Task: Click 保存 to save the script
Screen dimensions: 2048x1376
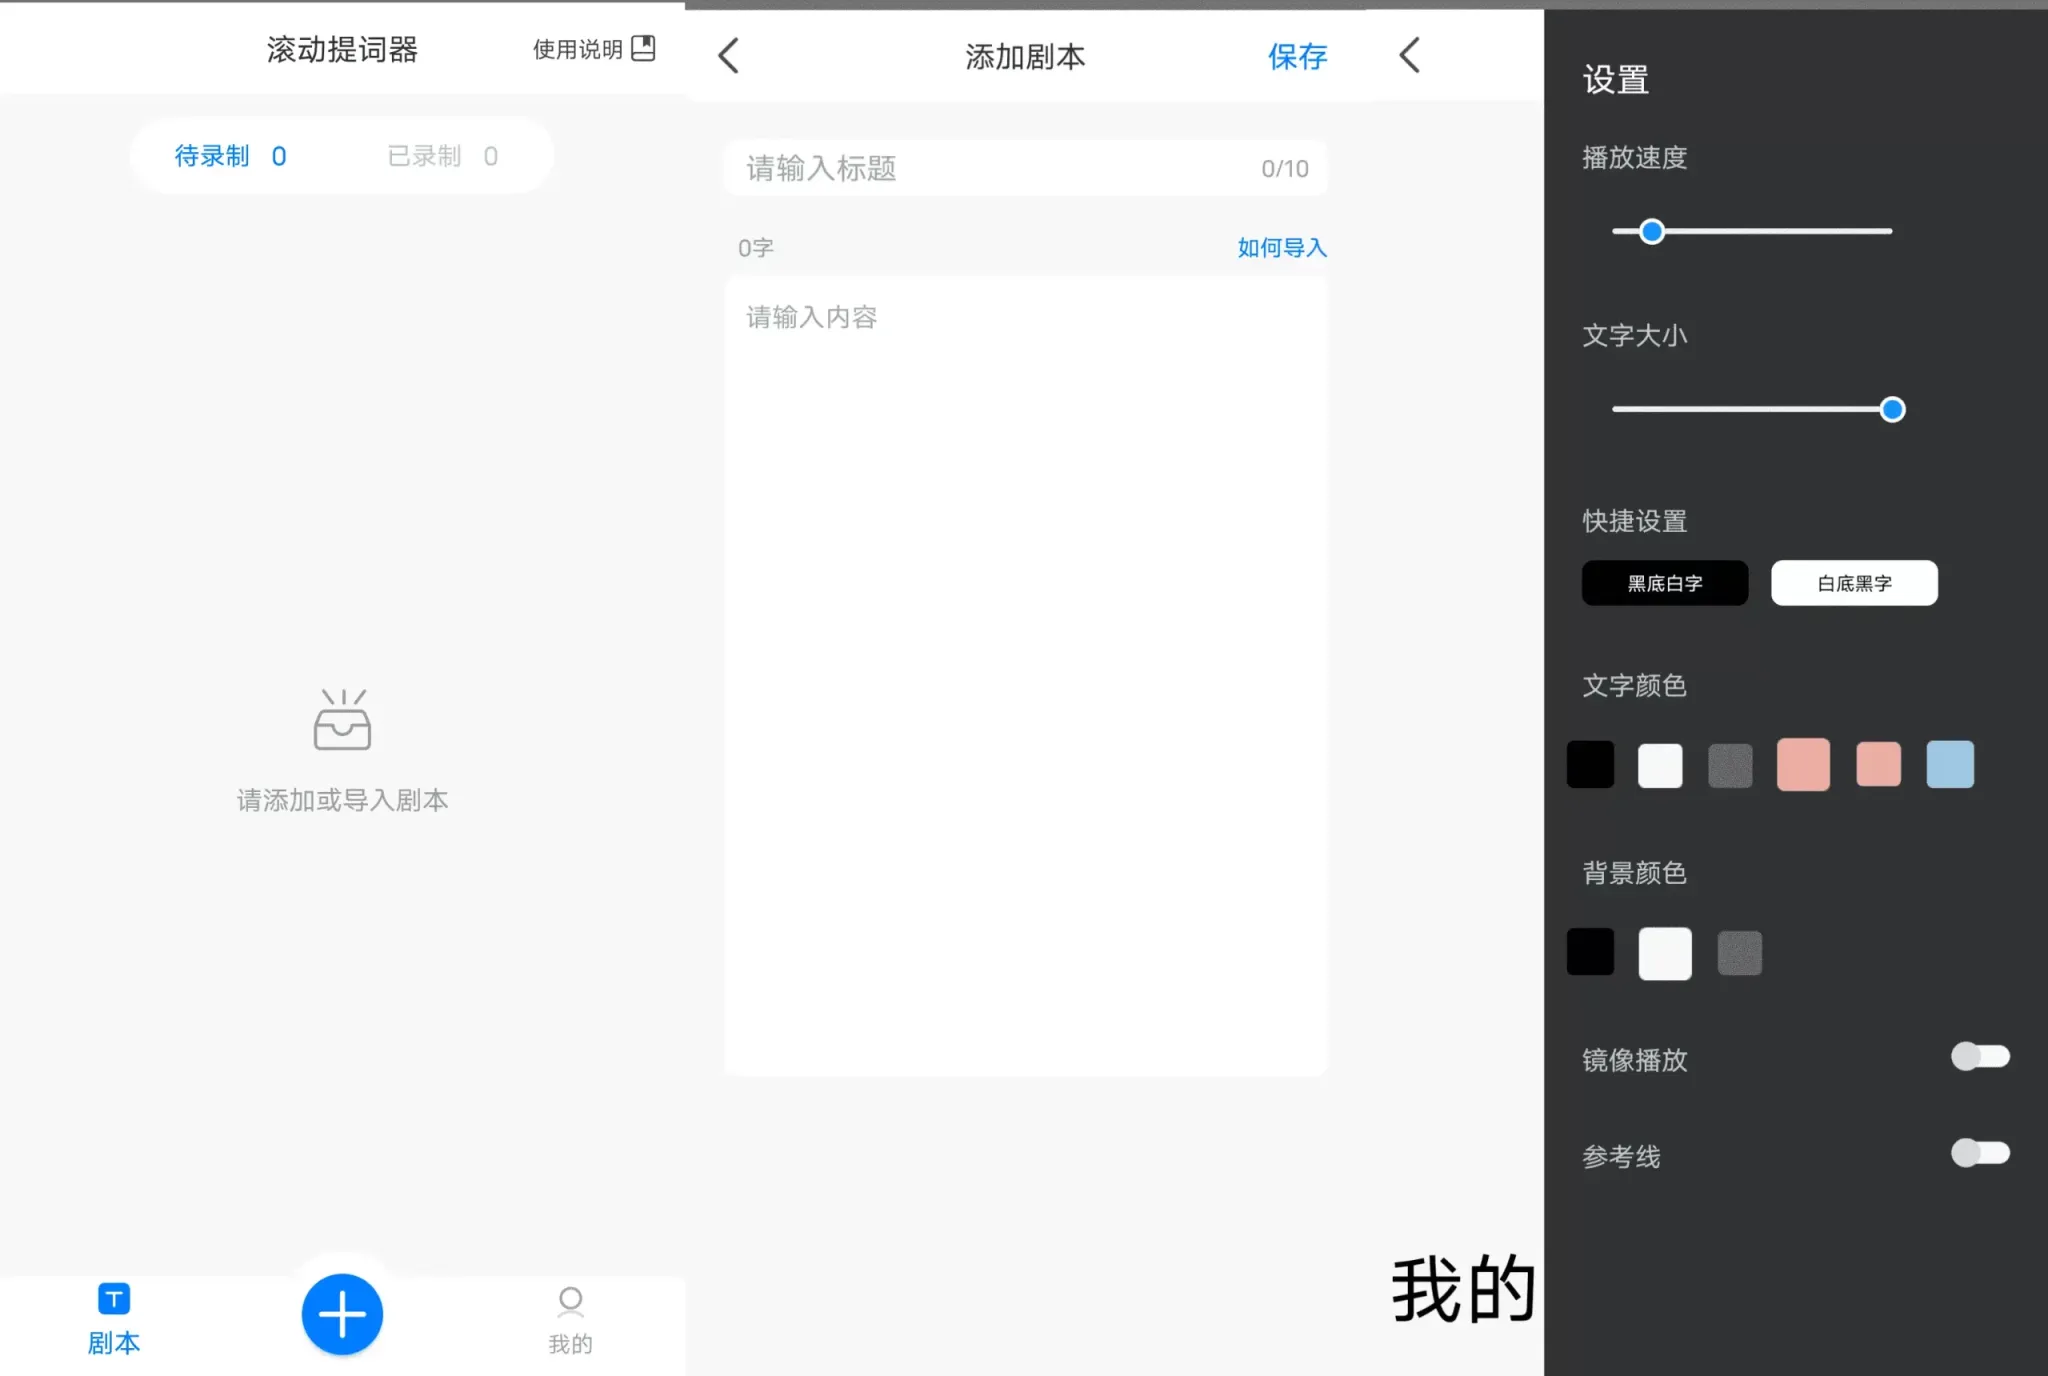Action: [1296, 57]
